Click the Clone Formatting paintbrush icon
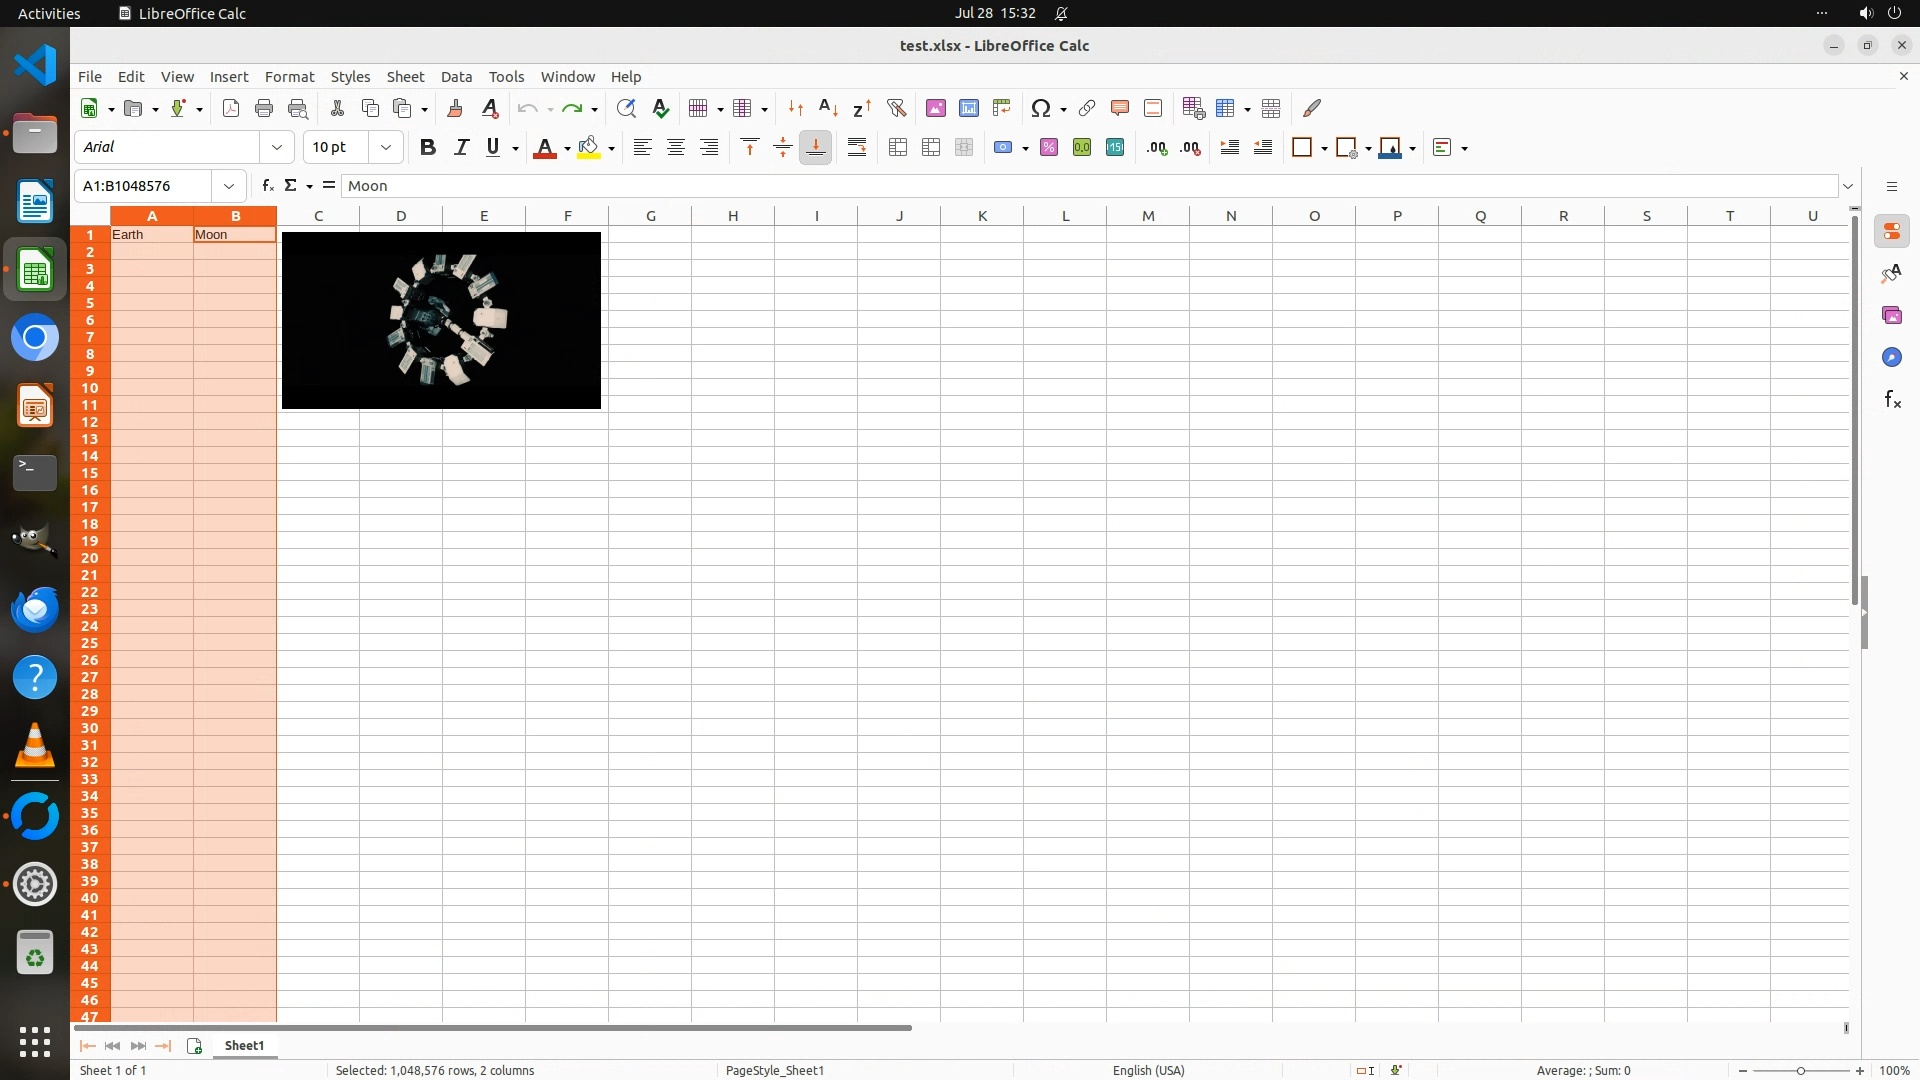1920x1080 pixels. [455, 108]
